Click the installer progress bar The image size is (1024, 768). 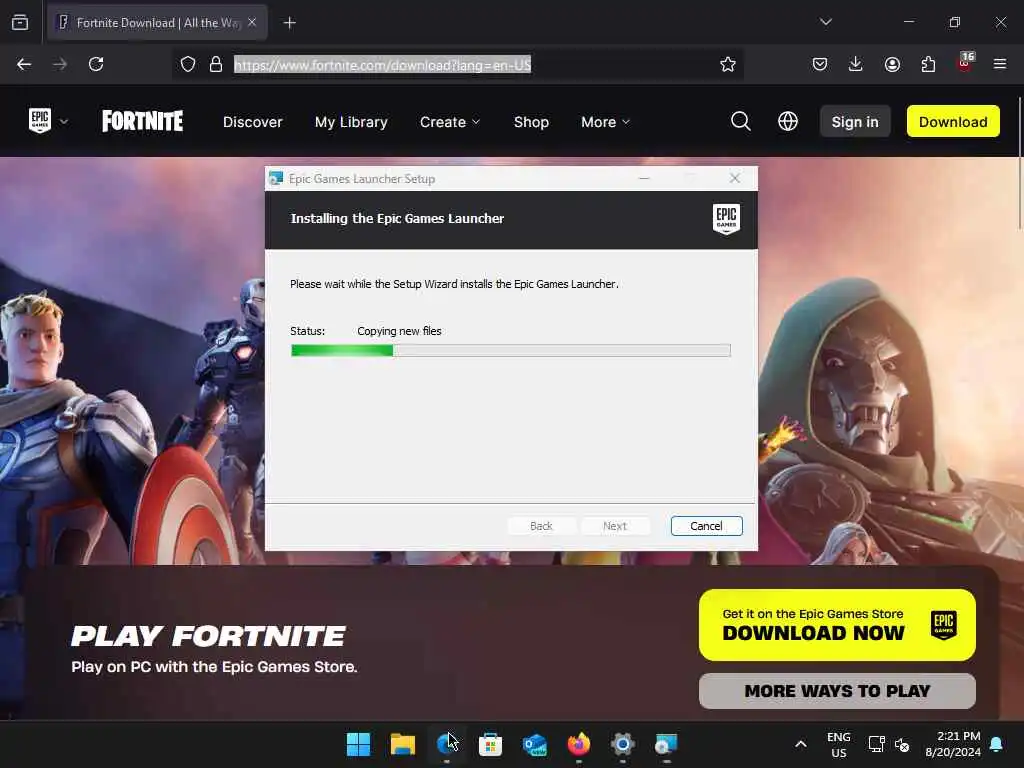click(x=511, y=351)
